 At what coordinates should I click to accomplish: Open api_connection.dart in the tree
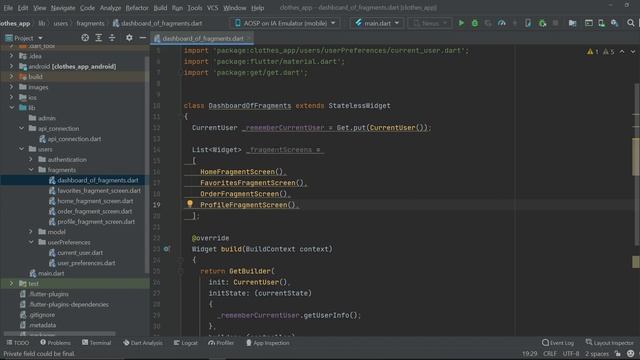(74, 139)
